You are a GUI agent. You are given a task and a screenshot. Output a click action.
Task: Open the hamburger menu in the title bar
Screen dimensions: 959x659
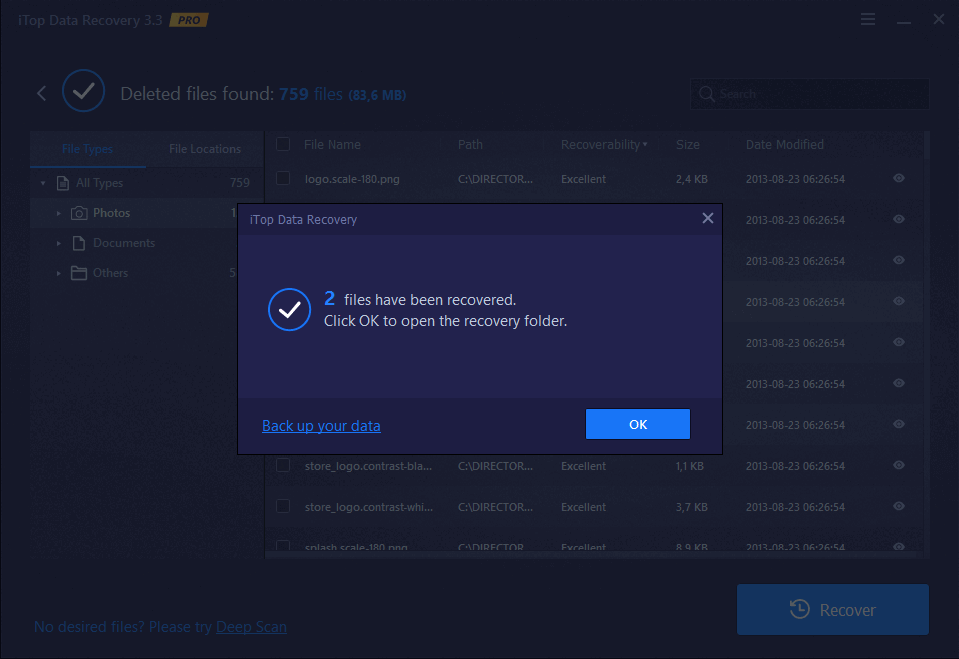(867, 20)
